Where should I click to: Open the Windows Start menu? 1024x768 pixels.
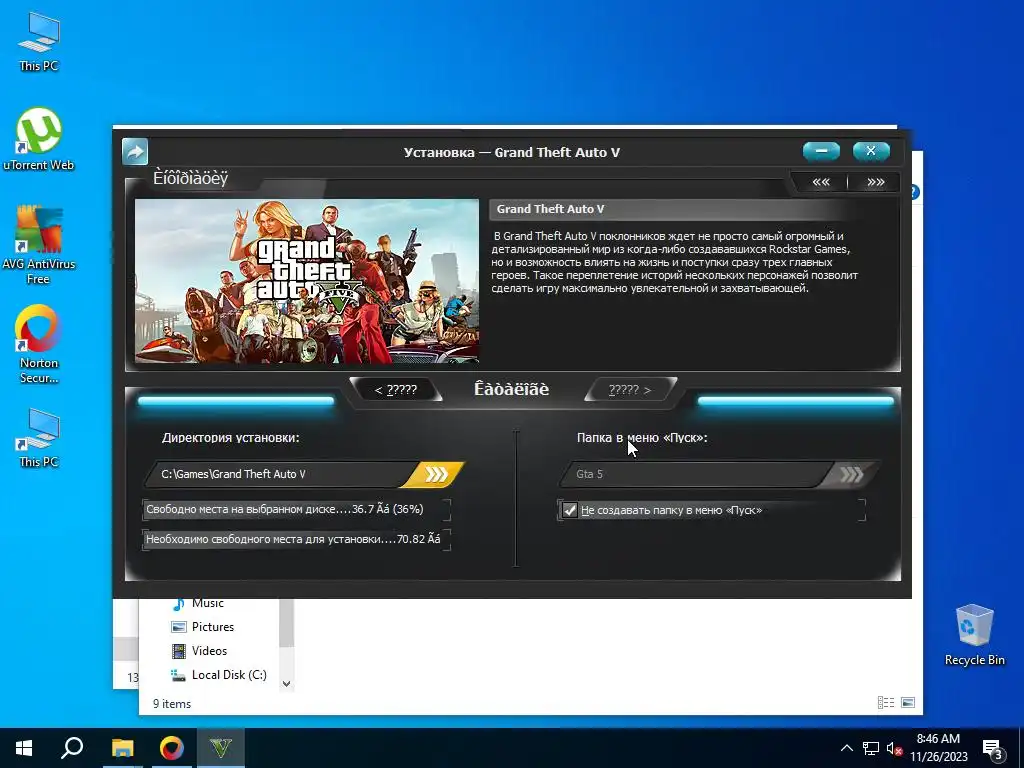[24, 748]
